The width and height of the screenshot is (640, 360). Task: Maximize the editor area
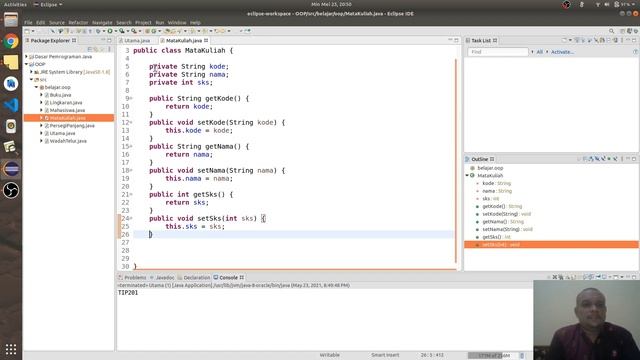(456, 40)
